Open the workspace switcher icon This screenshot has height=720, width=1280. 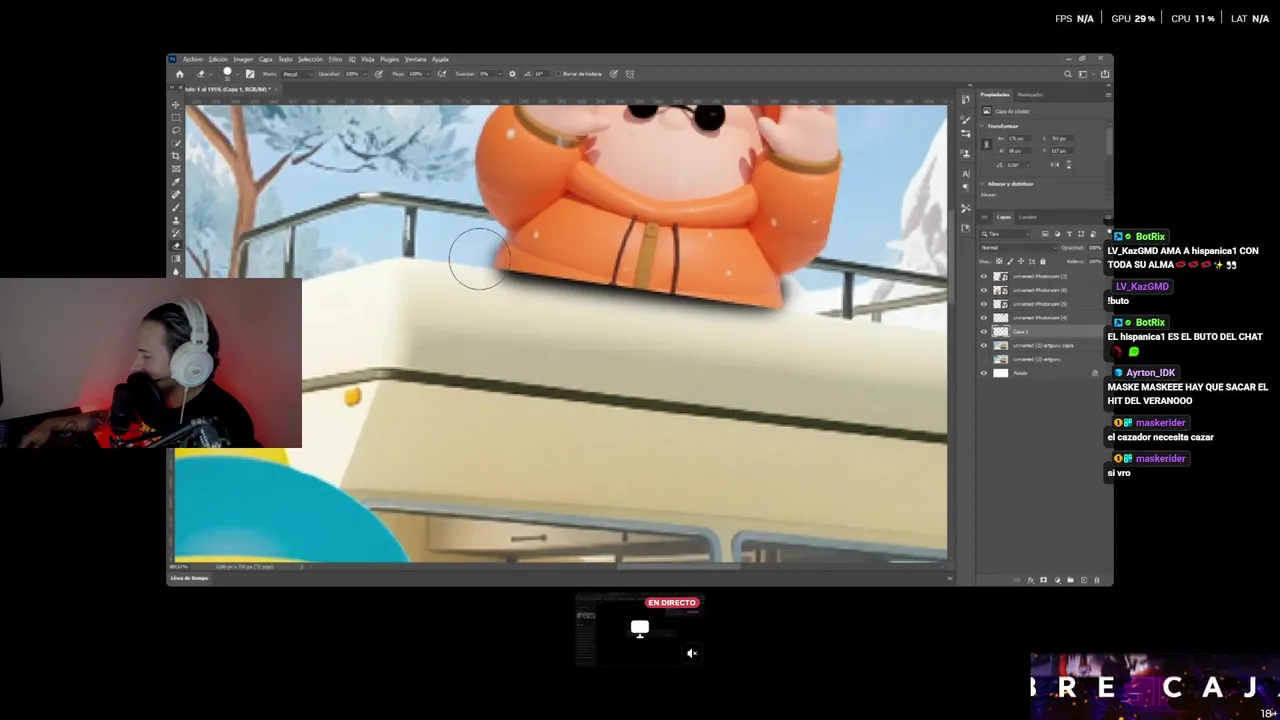click(x=1083, y=74)
